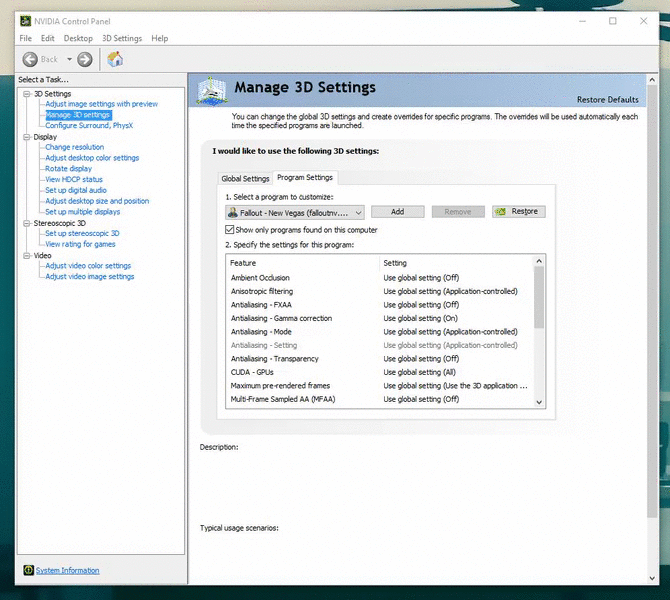Open the File menu
670x600 pixels.
[26, 38]
